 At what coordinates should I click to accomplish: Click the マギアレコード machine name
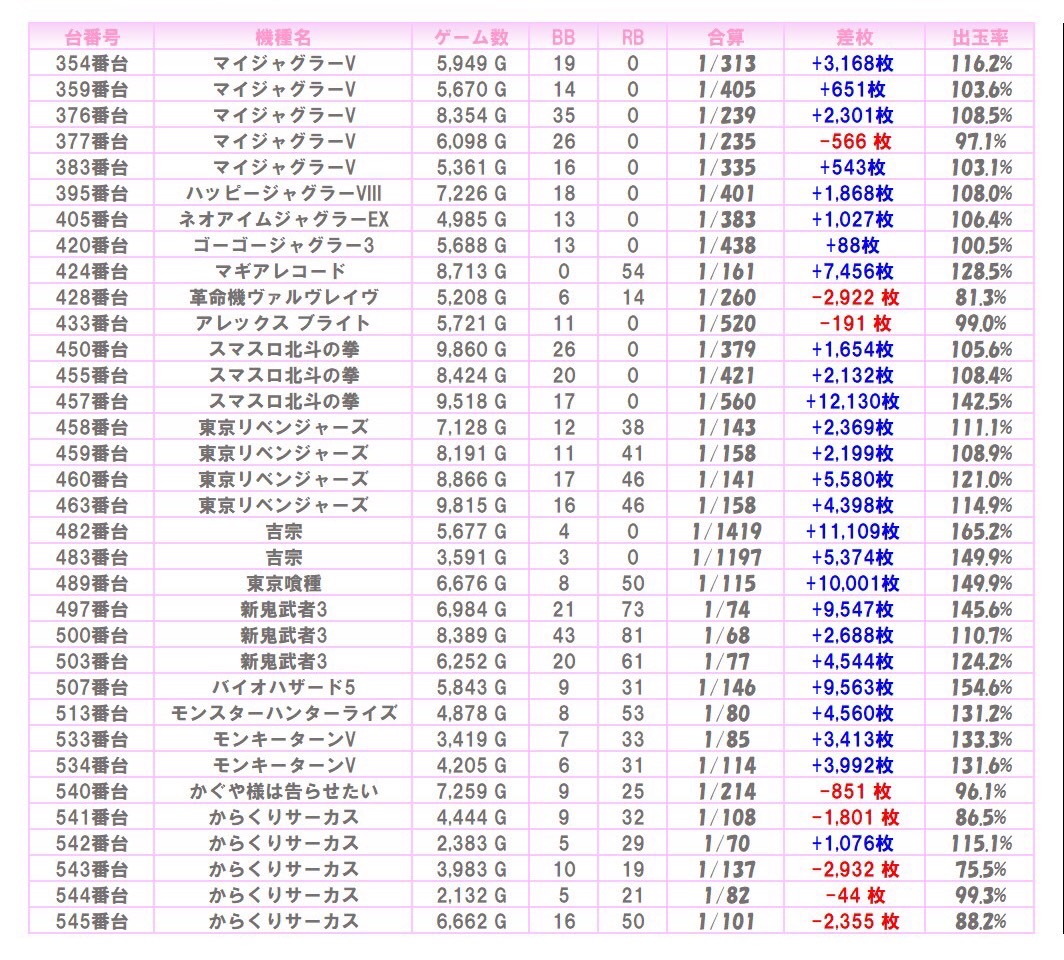(283, 271)
